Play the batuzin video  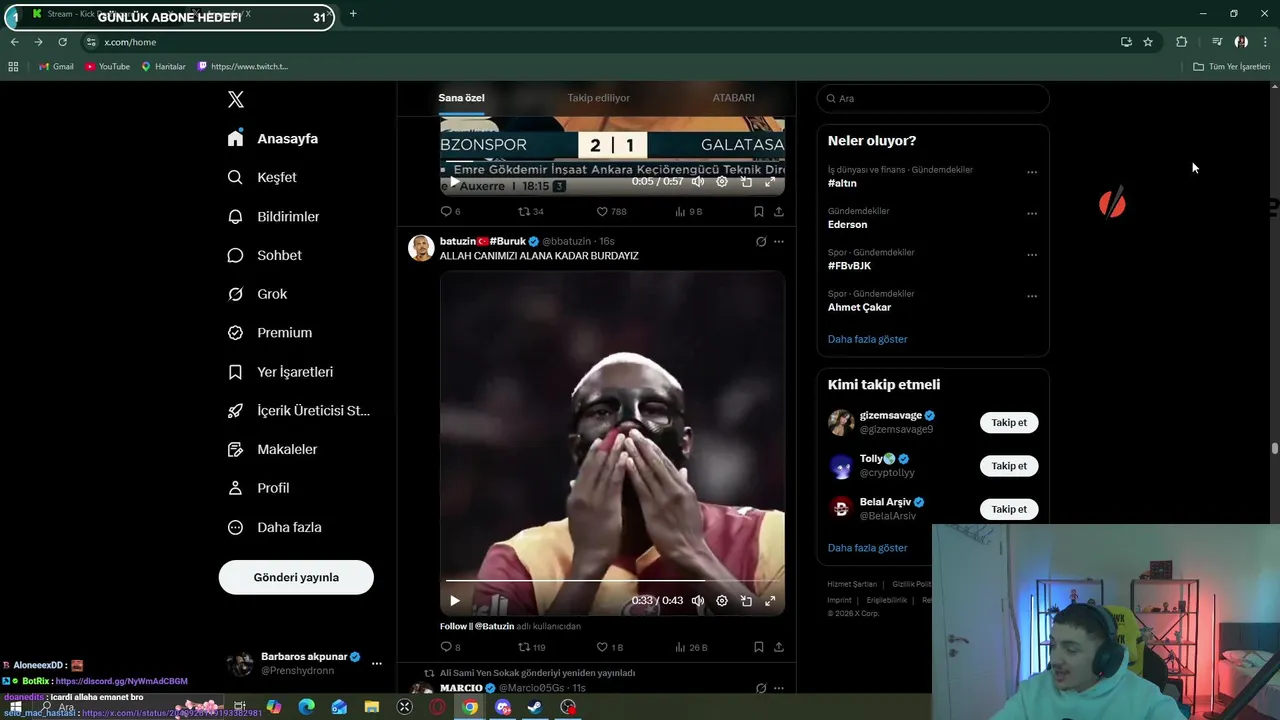(x=454, y=601)
